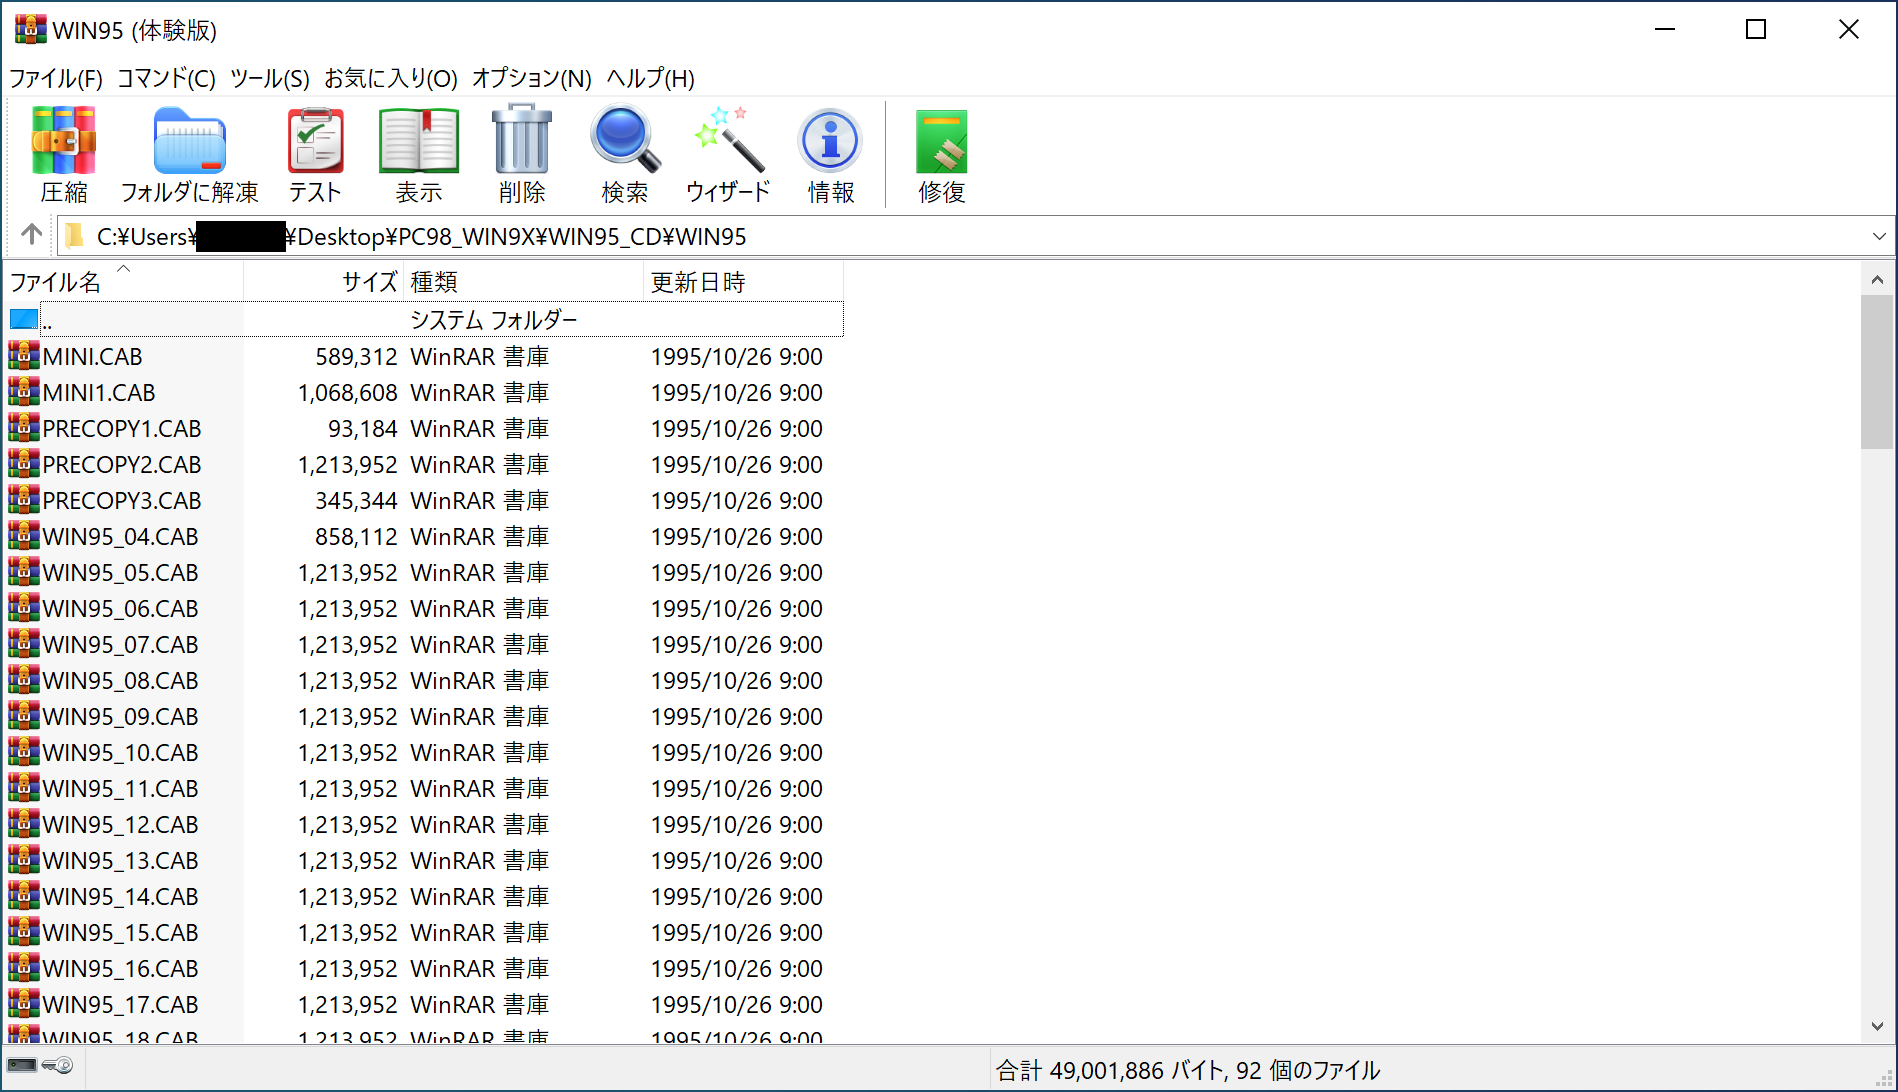This screenshot has height=1092, width=1898.
Task: Click WinRAR 書庫 type in WIN95_04.CAB row
Action: pyautogui.click(x=480, y=536)
